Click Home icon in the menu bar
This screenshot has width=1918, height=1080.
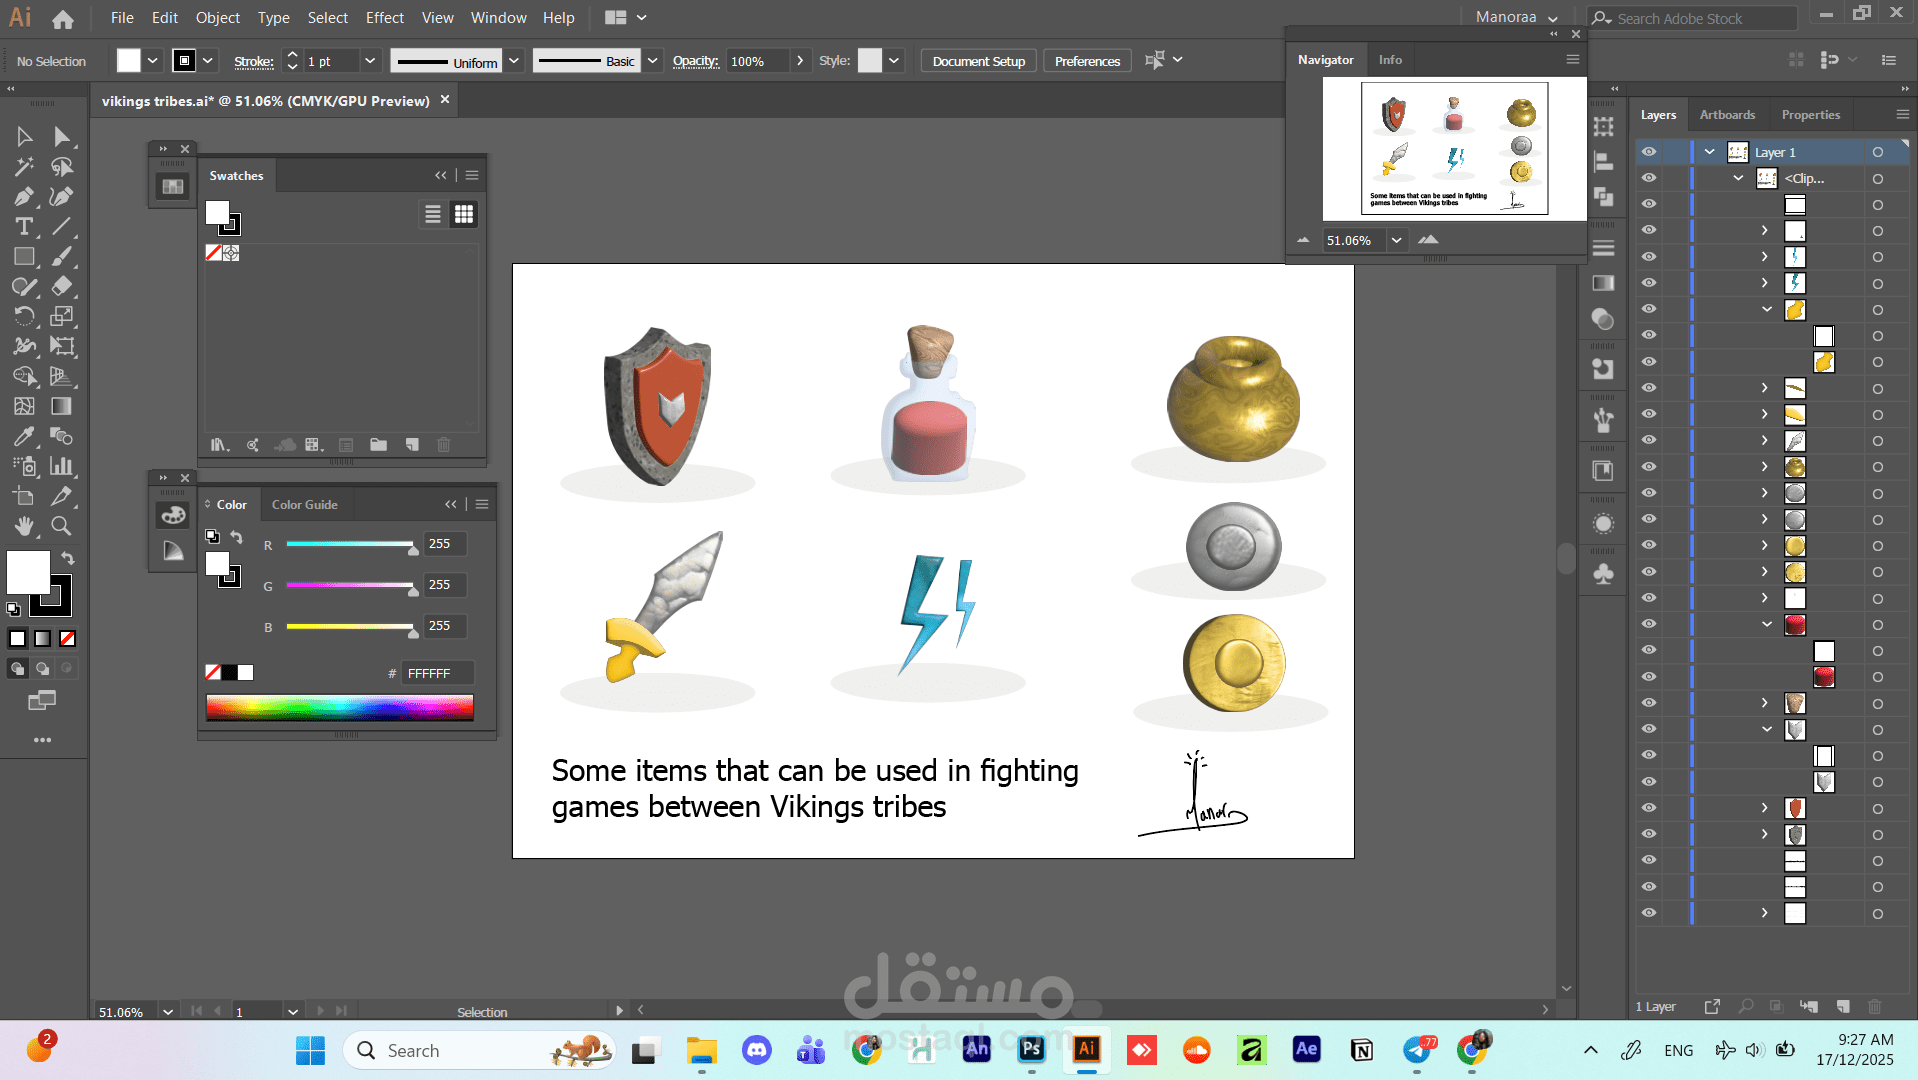pyautogui.click(x=63, y=18)
